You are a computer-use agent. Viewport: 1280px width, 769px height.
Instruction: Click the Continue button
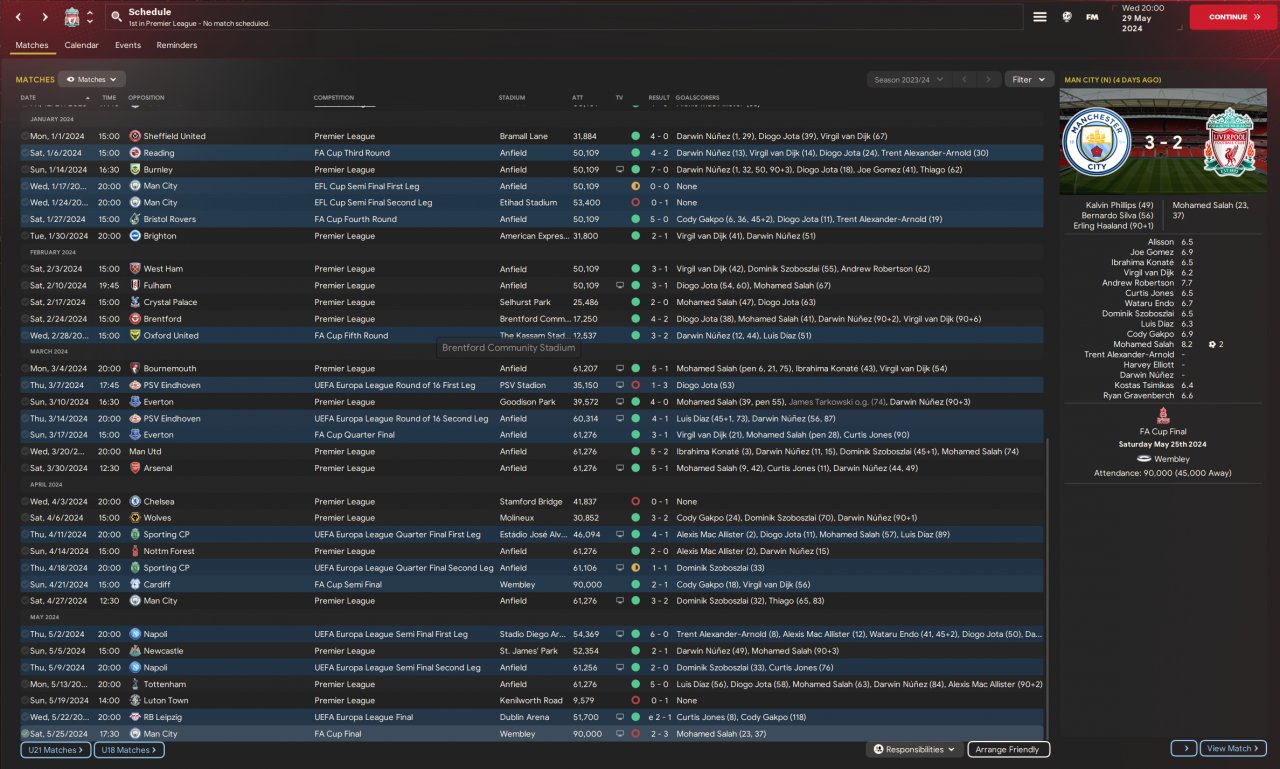(1233, 17)
